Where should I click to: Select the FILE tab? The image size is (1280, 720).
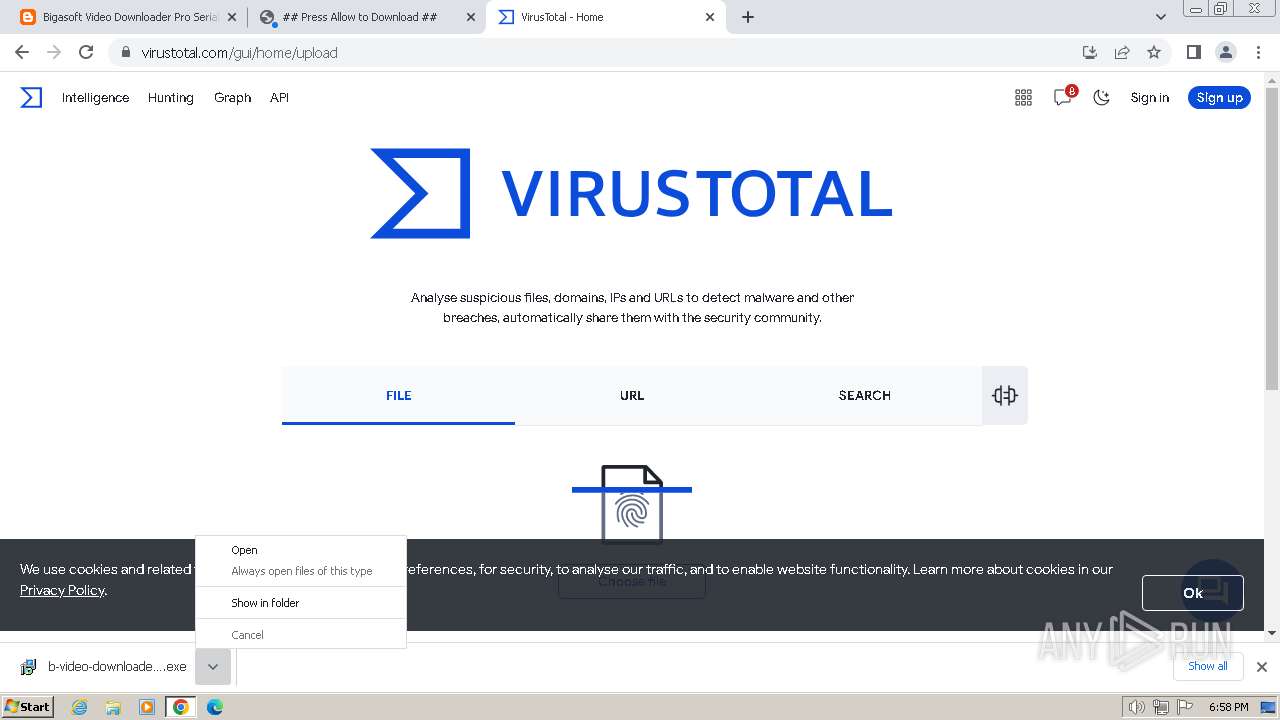tap(398, 395)
